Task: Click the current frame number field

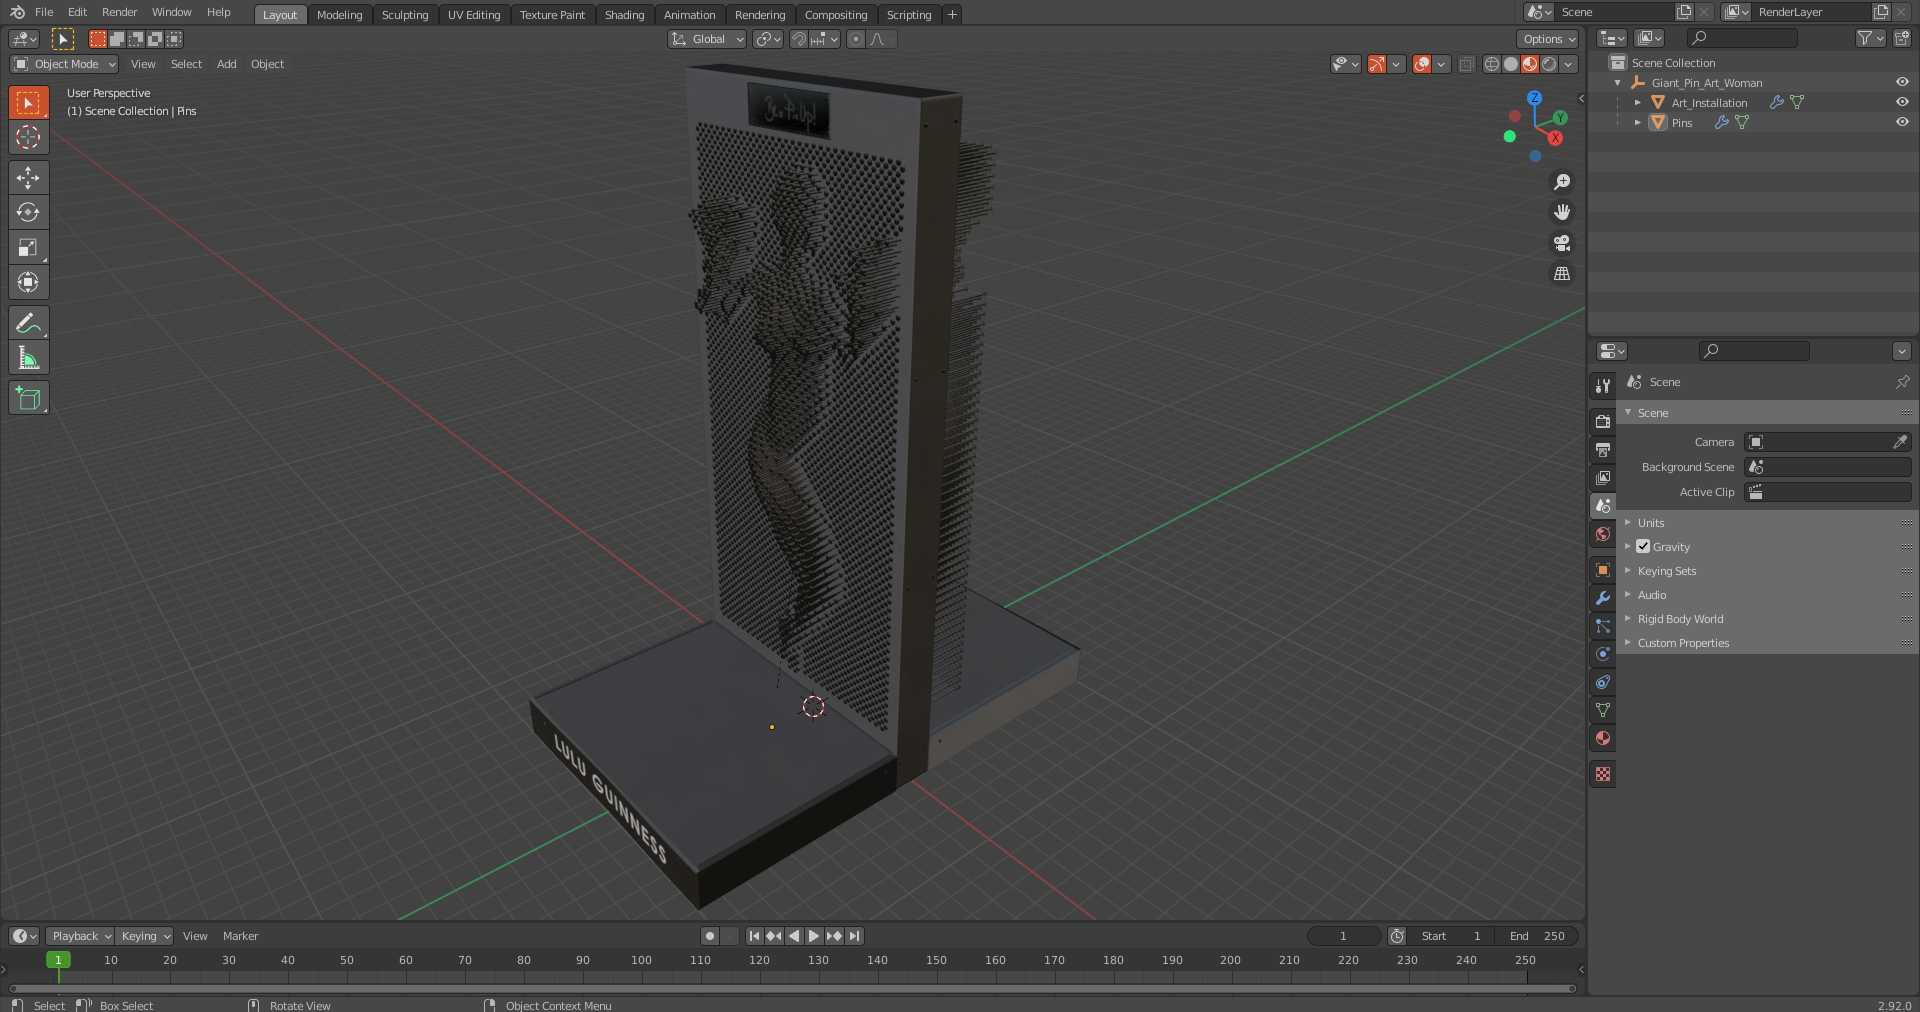Action: [1343, 936]
